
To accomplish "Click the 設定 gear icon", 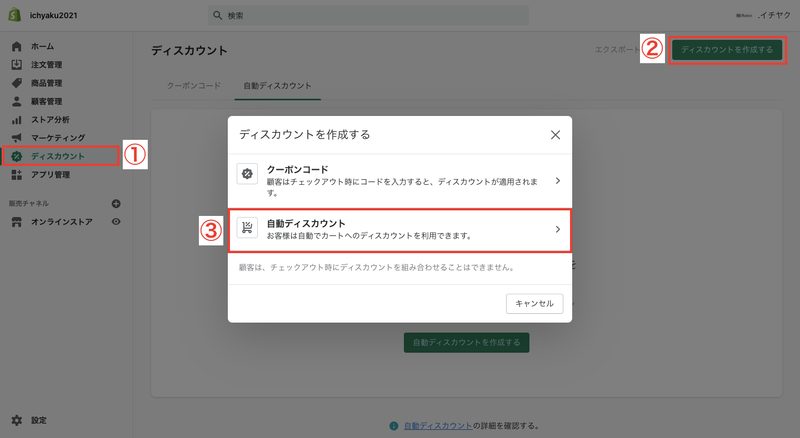I will click(17, 420).
